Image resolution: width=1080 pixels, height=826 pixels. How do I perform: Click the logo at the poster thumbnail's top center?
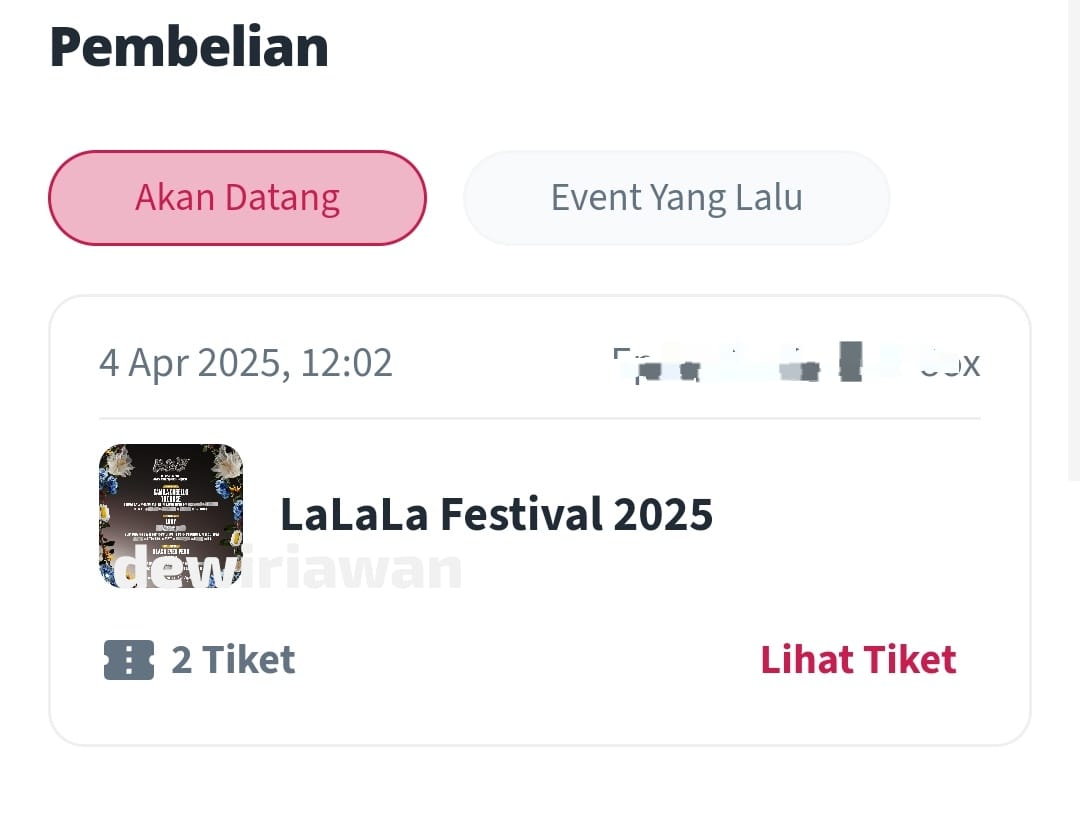pyautogui.click(x=171, y=464)
